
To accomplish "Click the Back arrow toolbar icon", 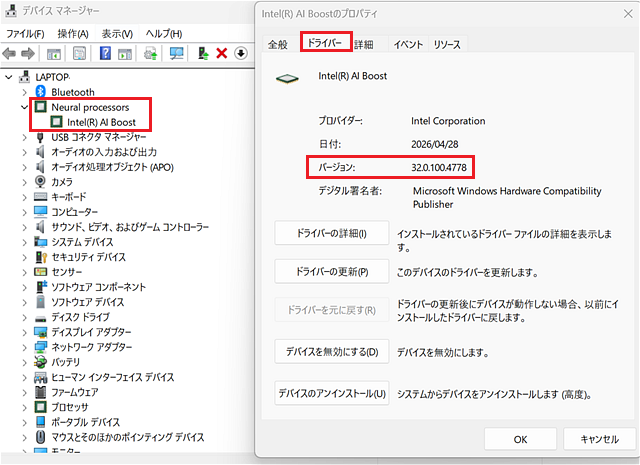I will 9,53.
